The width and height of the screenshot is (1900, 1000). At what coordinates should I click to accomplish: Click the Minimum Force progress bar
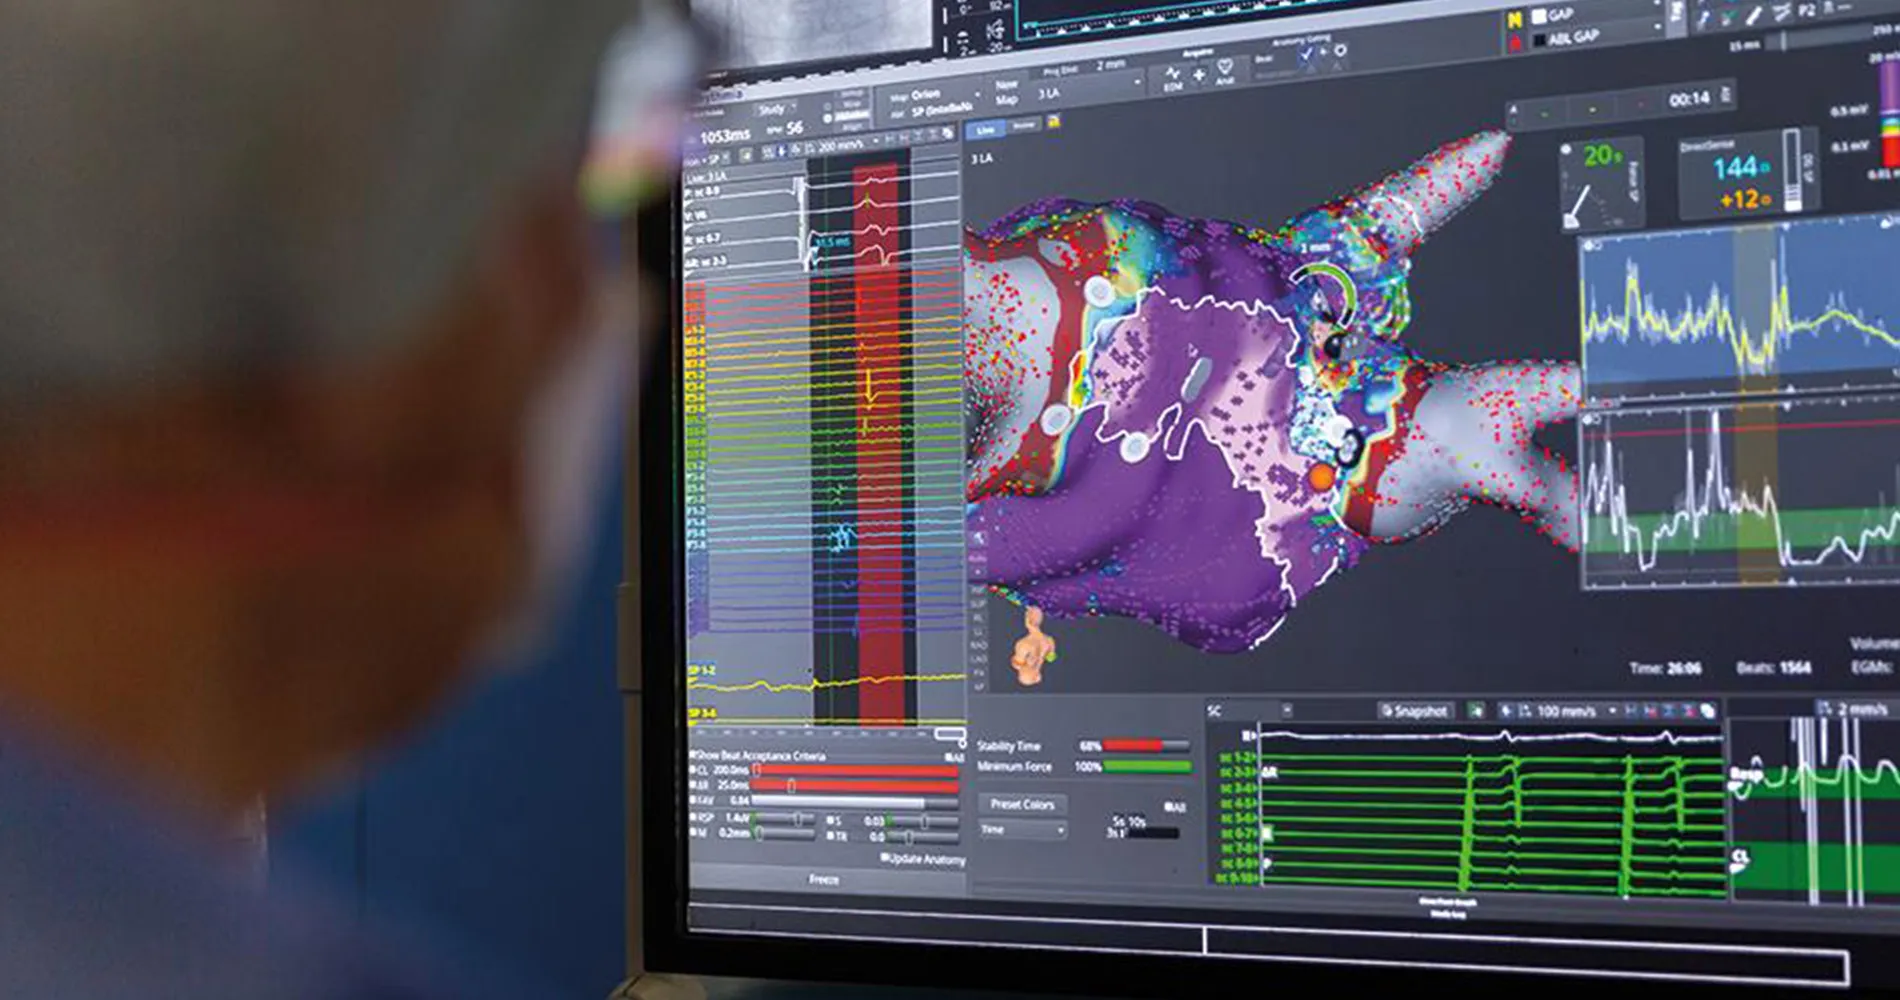pos(1146,767)
